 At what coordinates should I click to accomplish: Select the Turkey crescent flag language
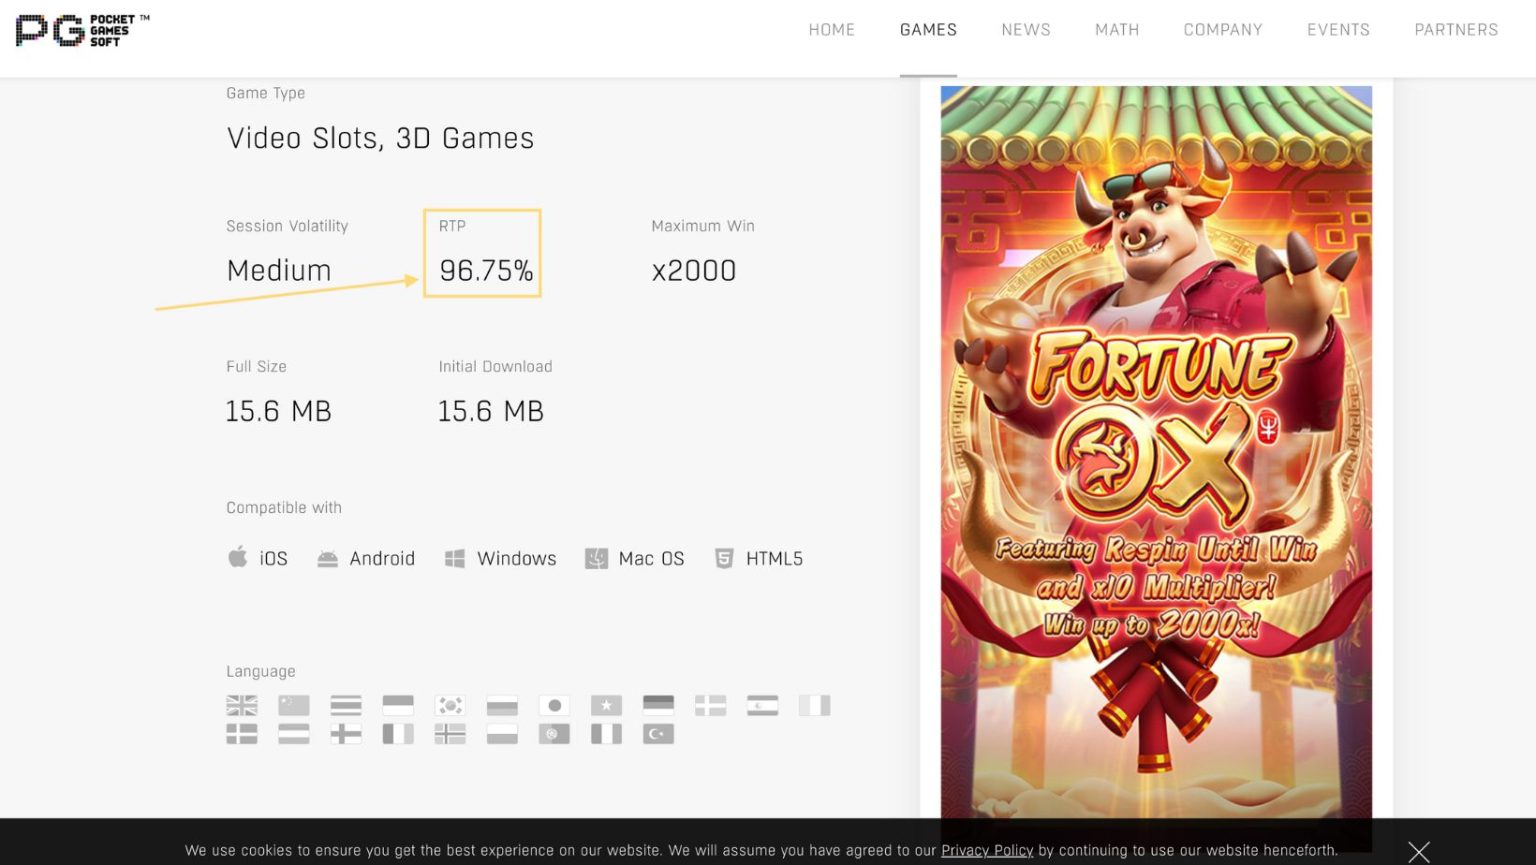pos(658,734)
